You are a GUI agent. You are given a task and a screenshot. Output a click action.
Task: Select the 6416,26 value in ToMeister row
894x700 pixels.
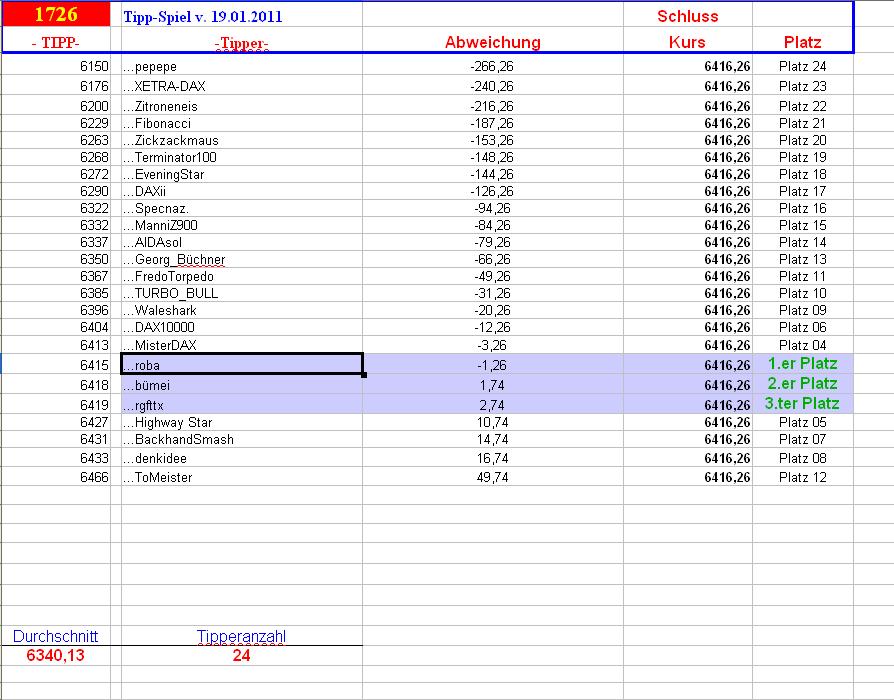pyautogui.click(x=727, y=477)
